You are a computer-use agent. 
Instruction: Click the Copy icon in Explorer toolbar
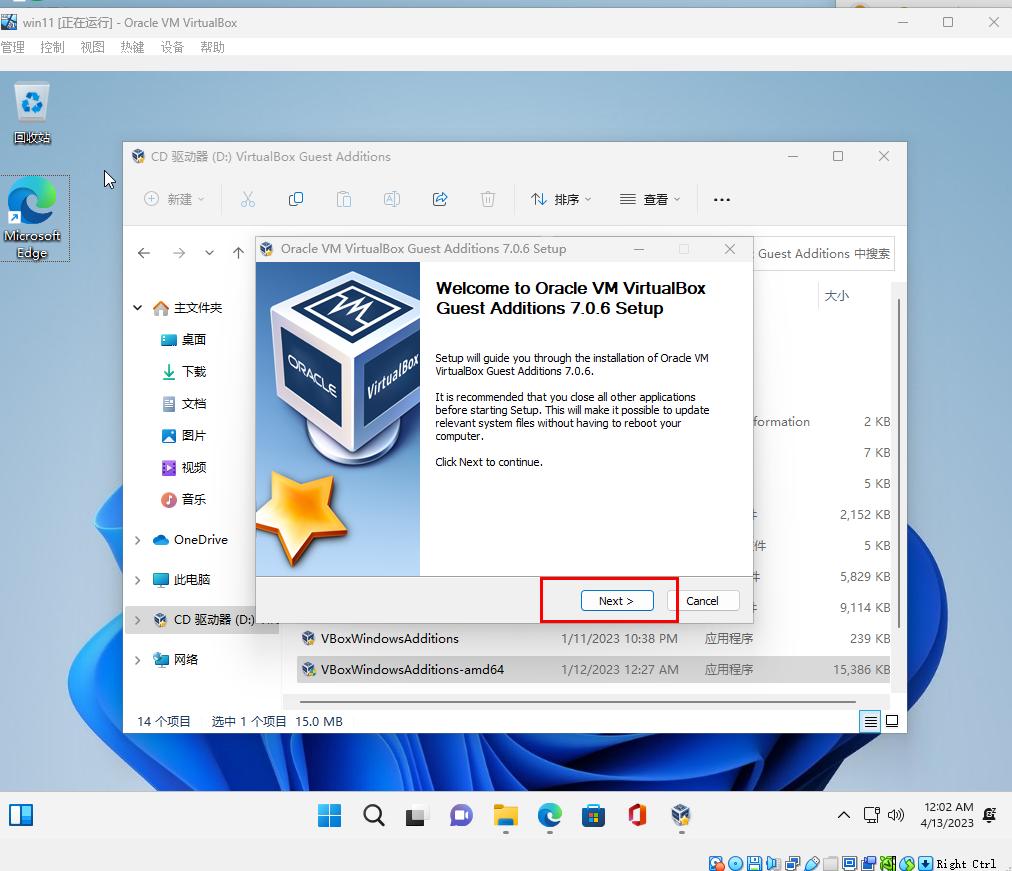tap(296, 199)
